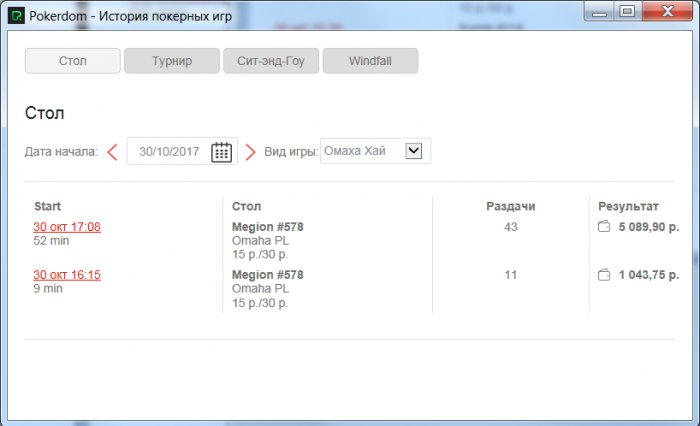Open the Сит-энд-Гоу tab
The height and width of the screenshot is (426, 700).
click(x=271, y=61)
